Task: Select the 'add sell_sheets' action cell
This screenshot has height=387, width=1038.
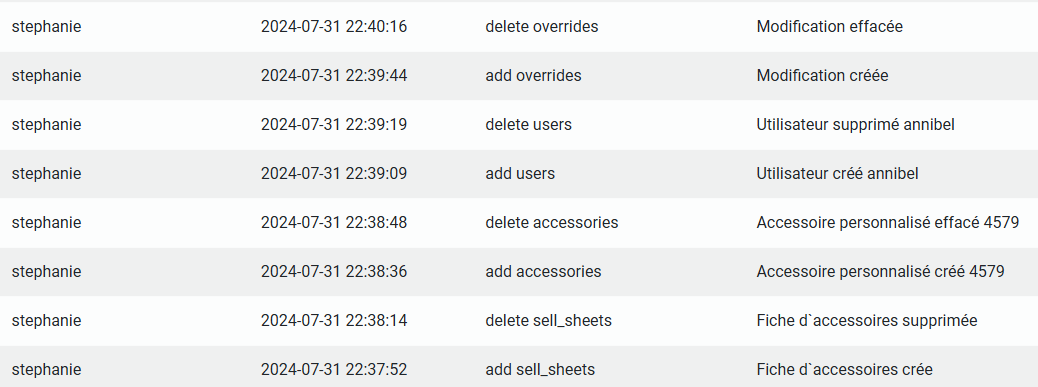Action: (540, 370)
